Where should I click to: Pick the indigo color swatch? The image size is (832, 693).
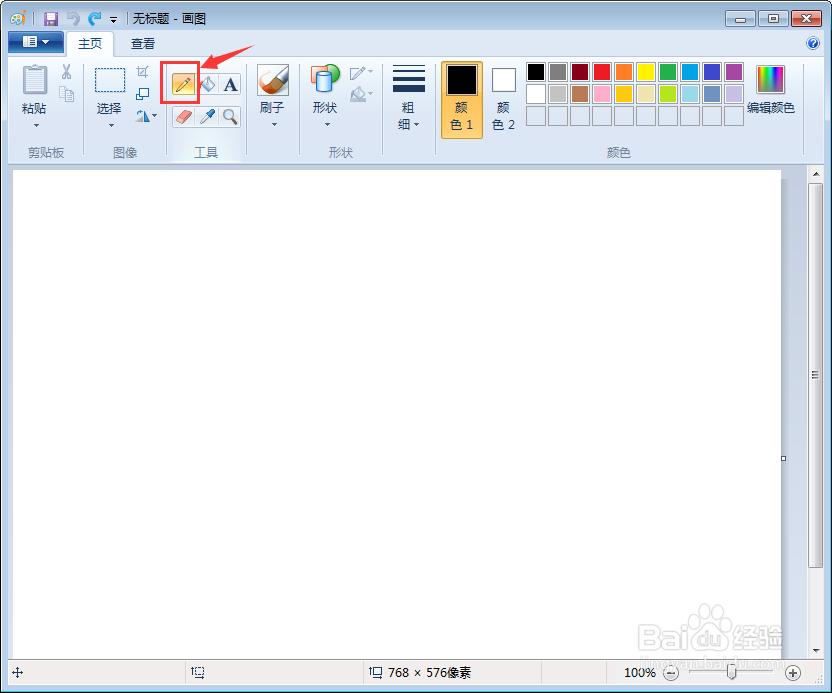(x=712, y=72)
